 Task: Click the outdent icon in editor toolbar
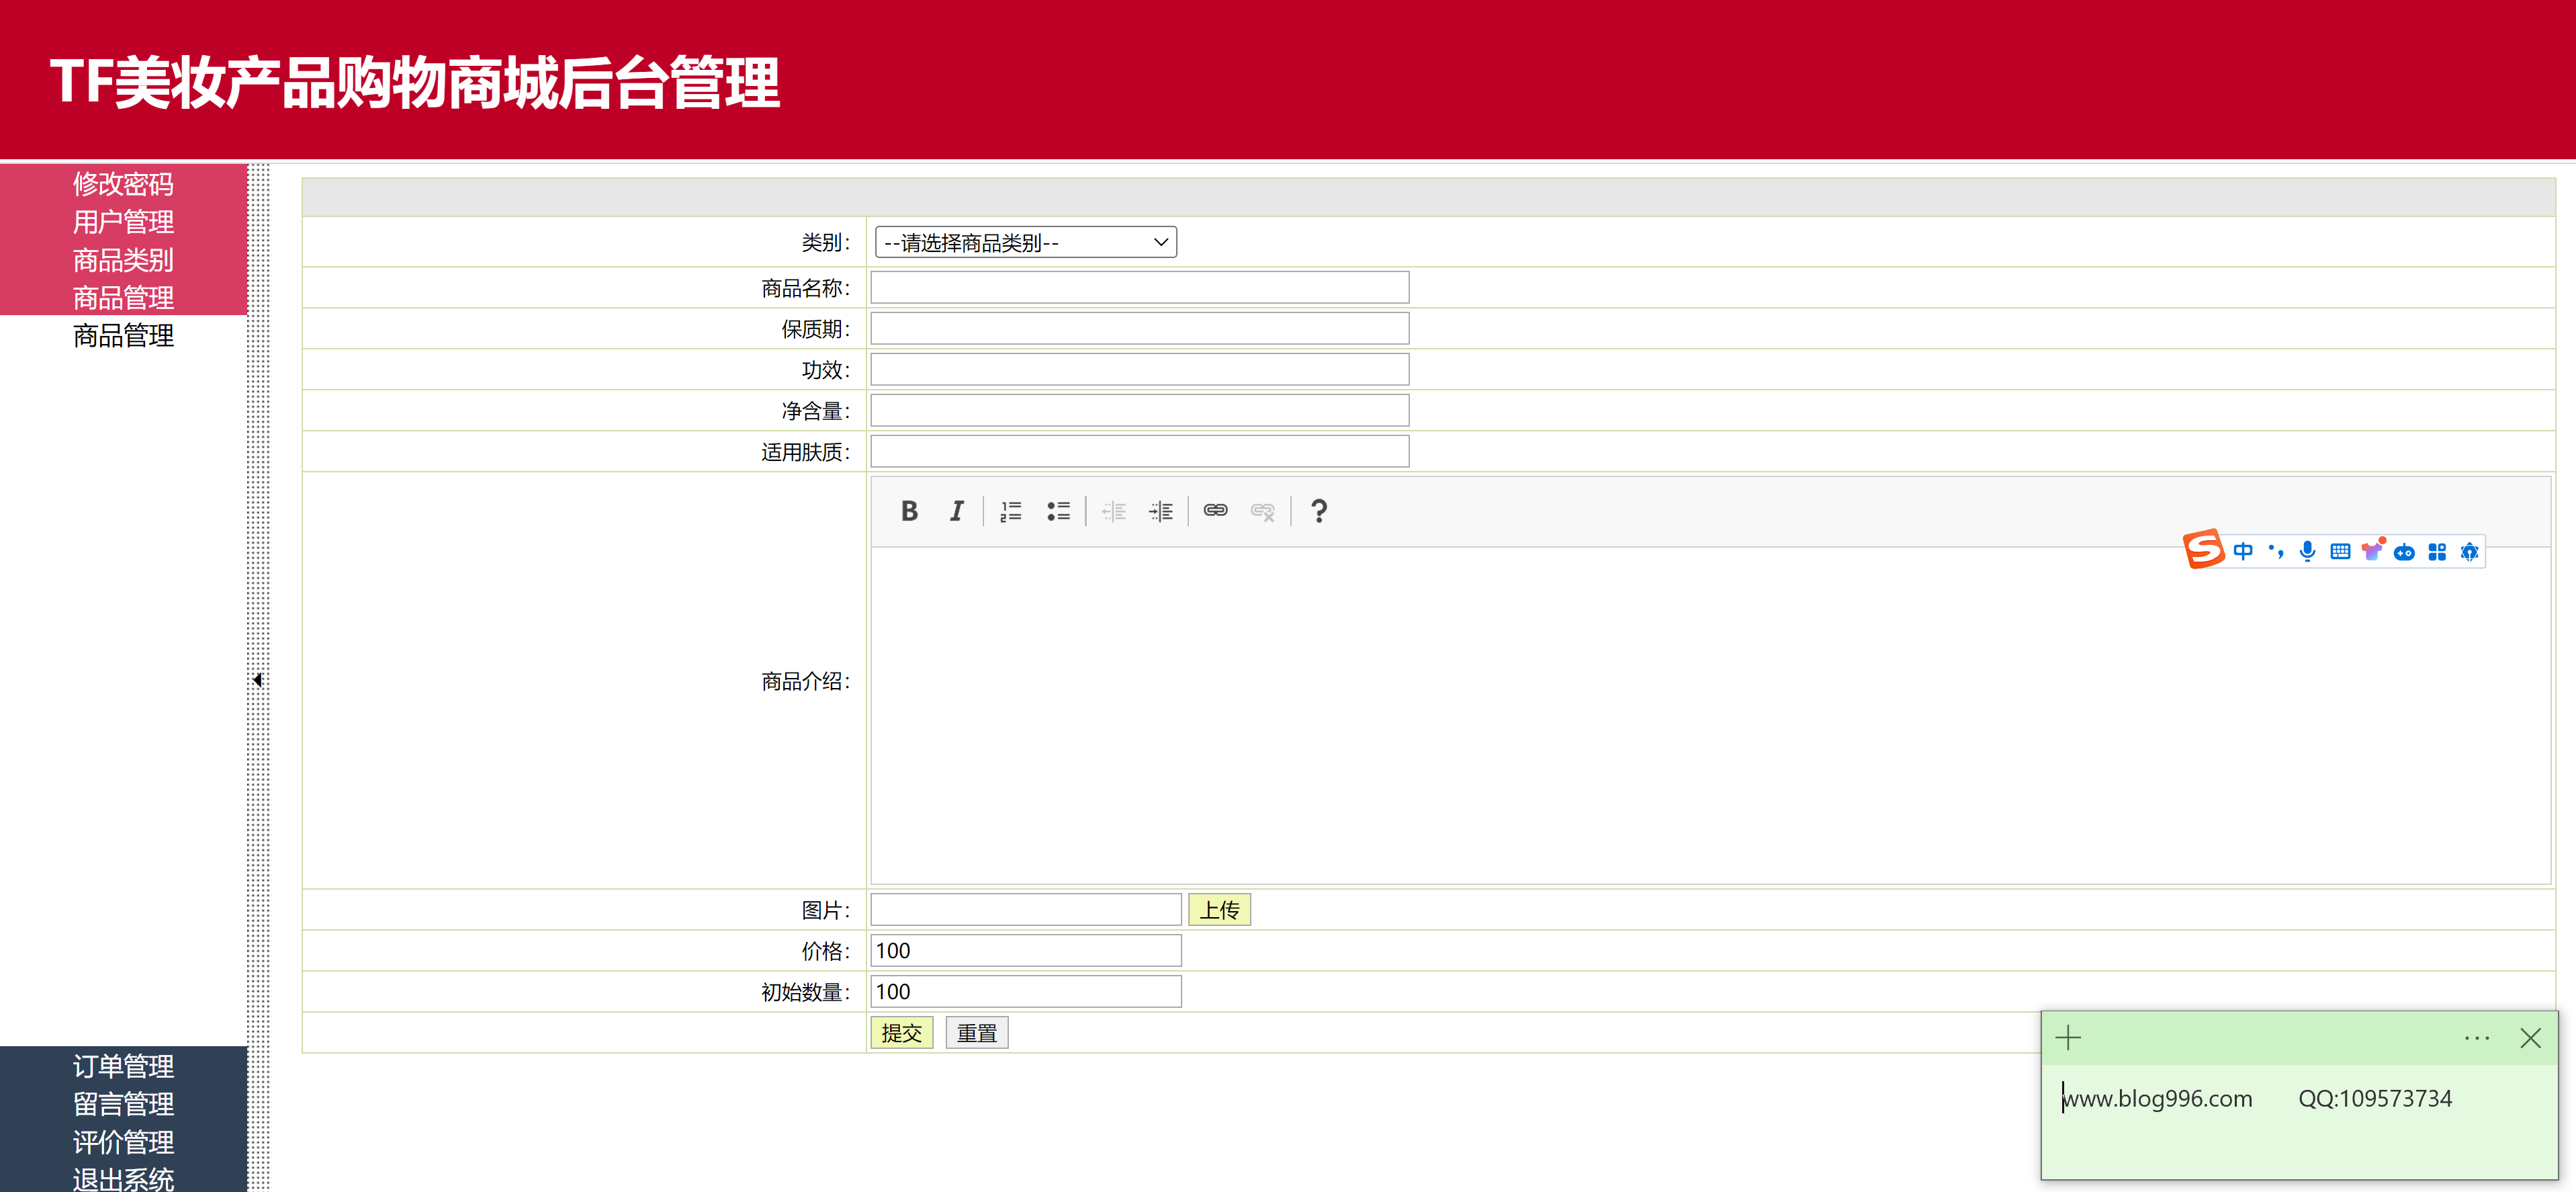(1113, 511)
